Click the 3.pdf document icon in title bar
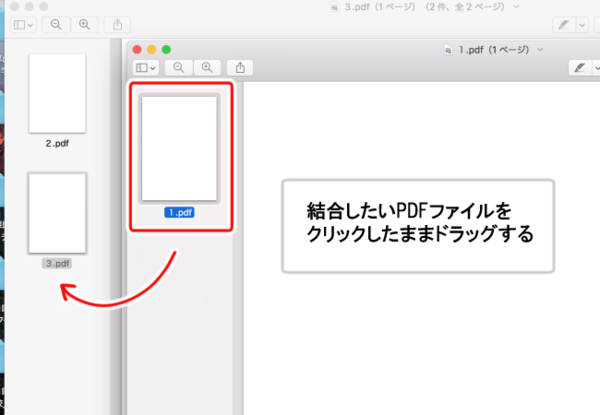The height and width of the screenshot is (415, 600). [x=334, y=7]
